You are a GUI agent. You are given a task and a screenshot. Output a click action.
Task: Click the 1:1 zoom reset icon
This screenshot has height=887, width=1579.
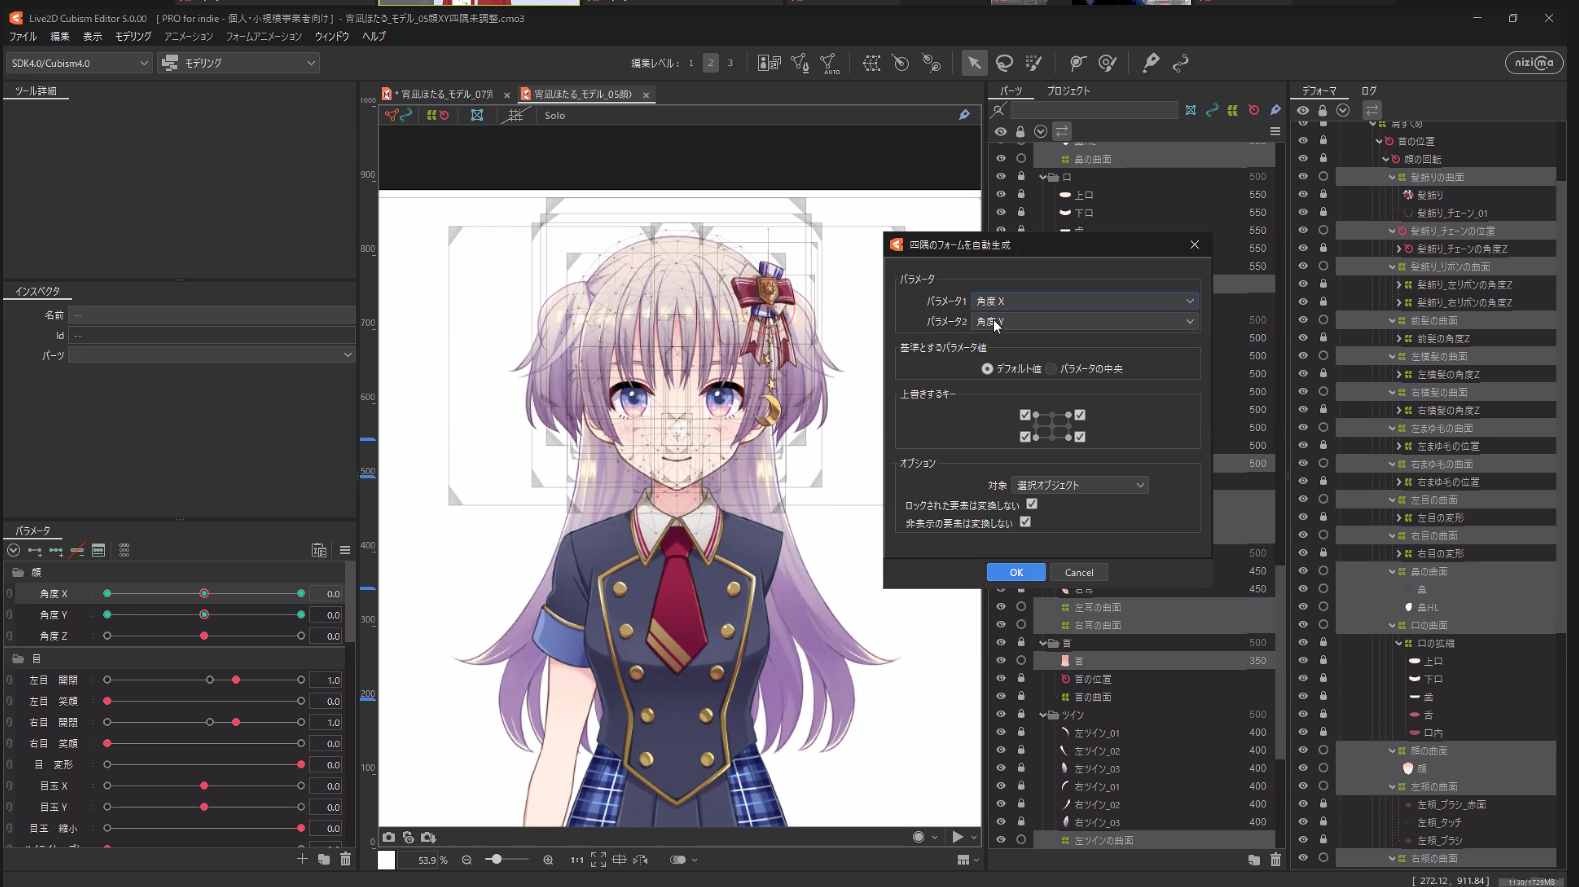[x=577, y=859]
